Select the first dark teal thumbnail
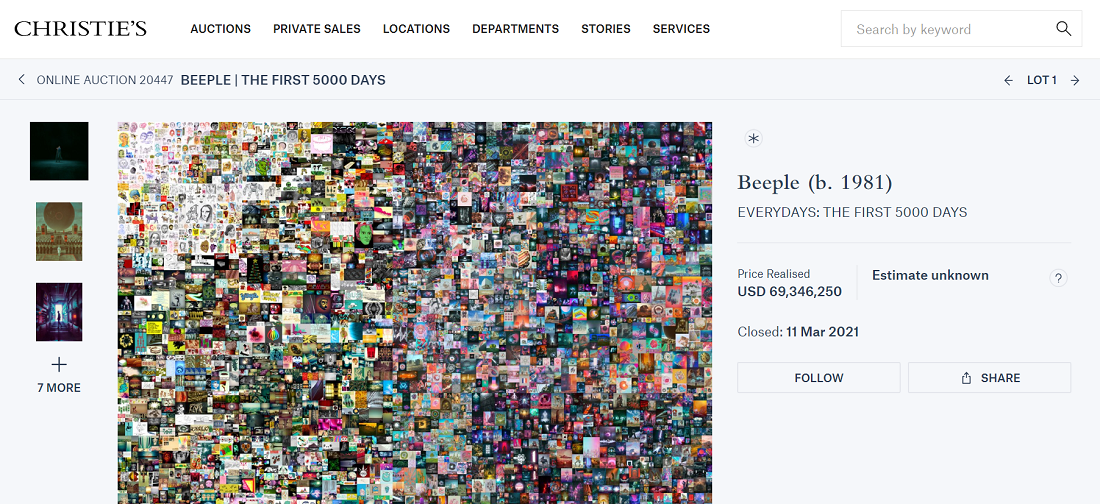The height and width of the screenshot is (504, 1100). click(x=59, y=151)
